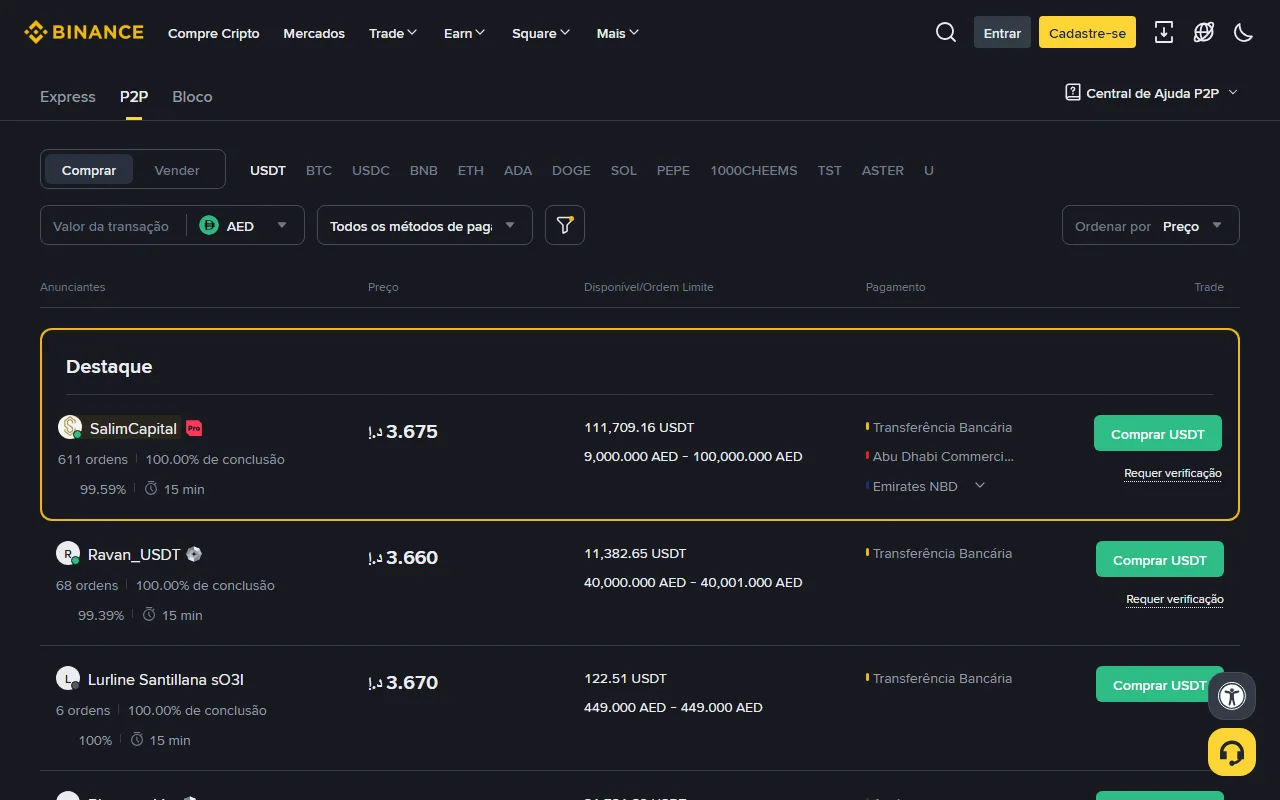Click the 111,709.16 USDT available amount
This screenshot has height=800, width=1280.
(639, 427)
